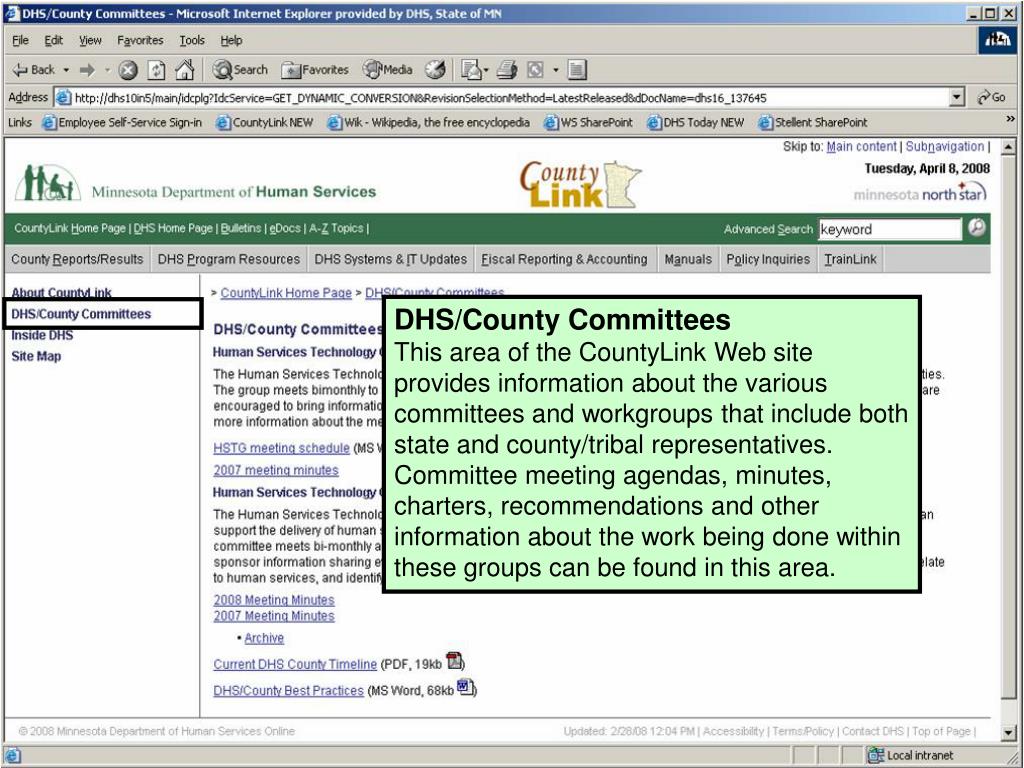Viewport: 1024px width, 768px height.
Task: Click the 2007 meeting minutes link
Action: click(x=276, y=470)
